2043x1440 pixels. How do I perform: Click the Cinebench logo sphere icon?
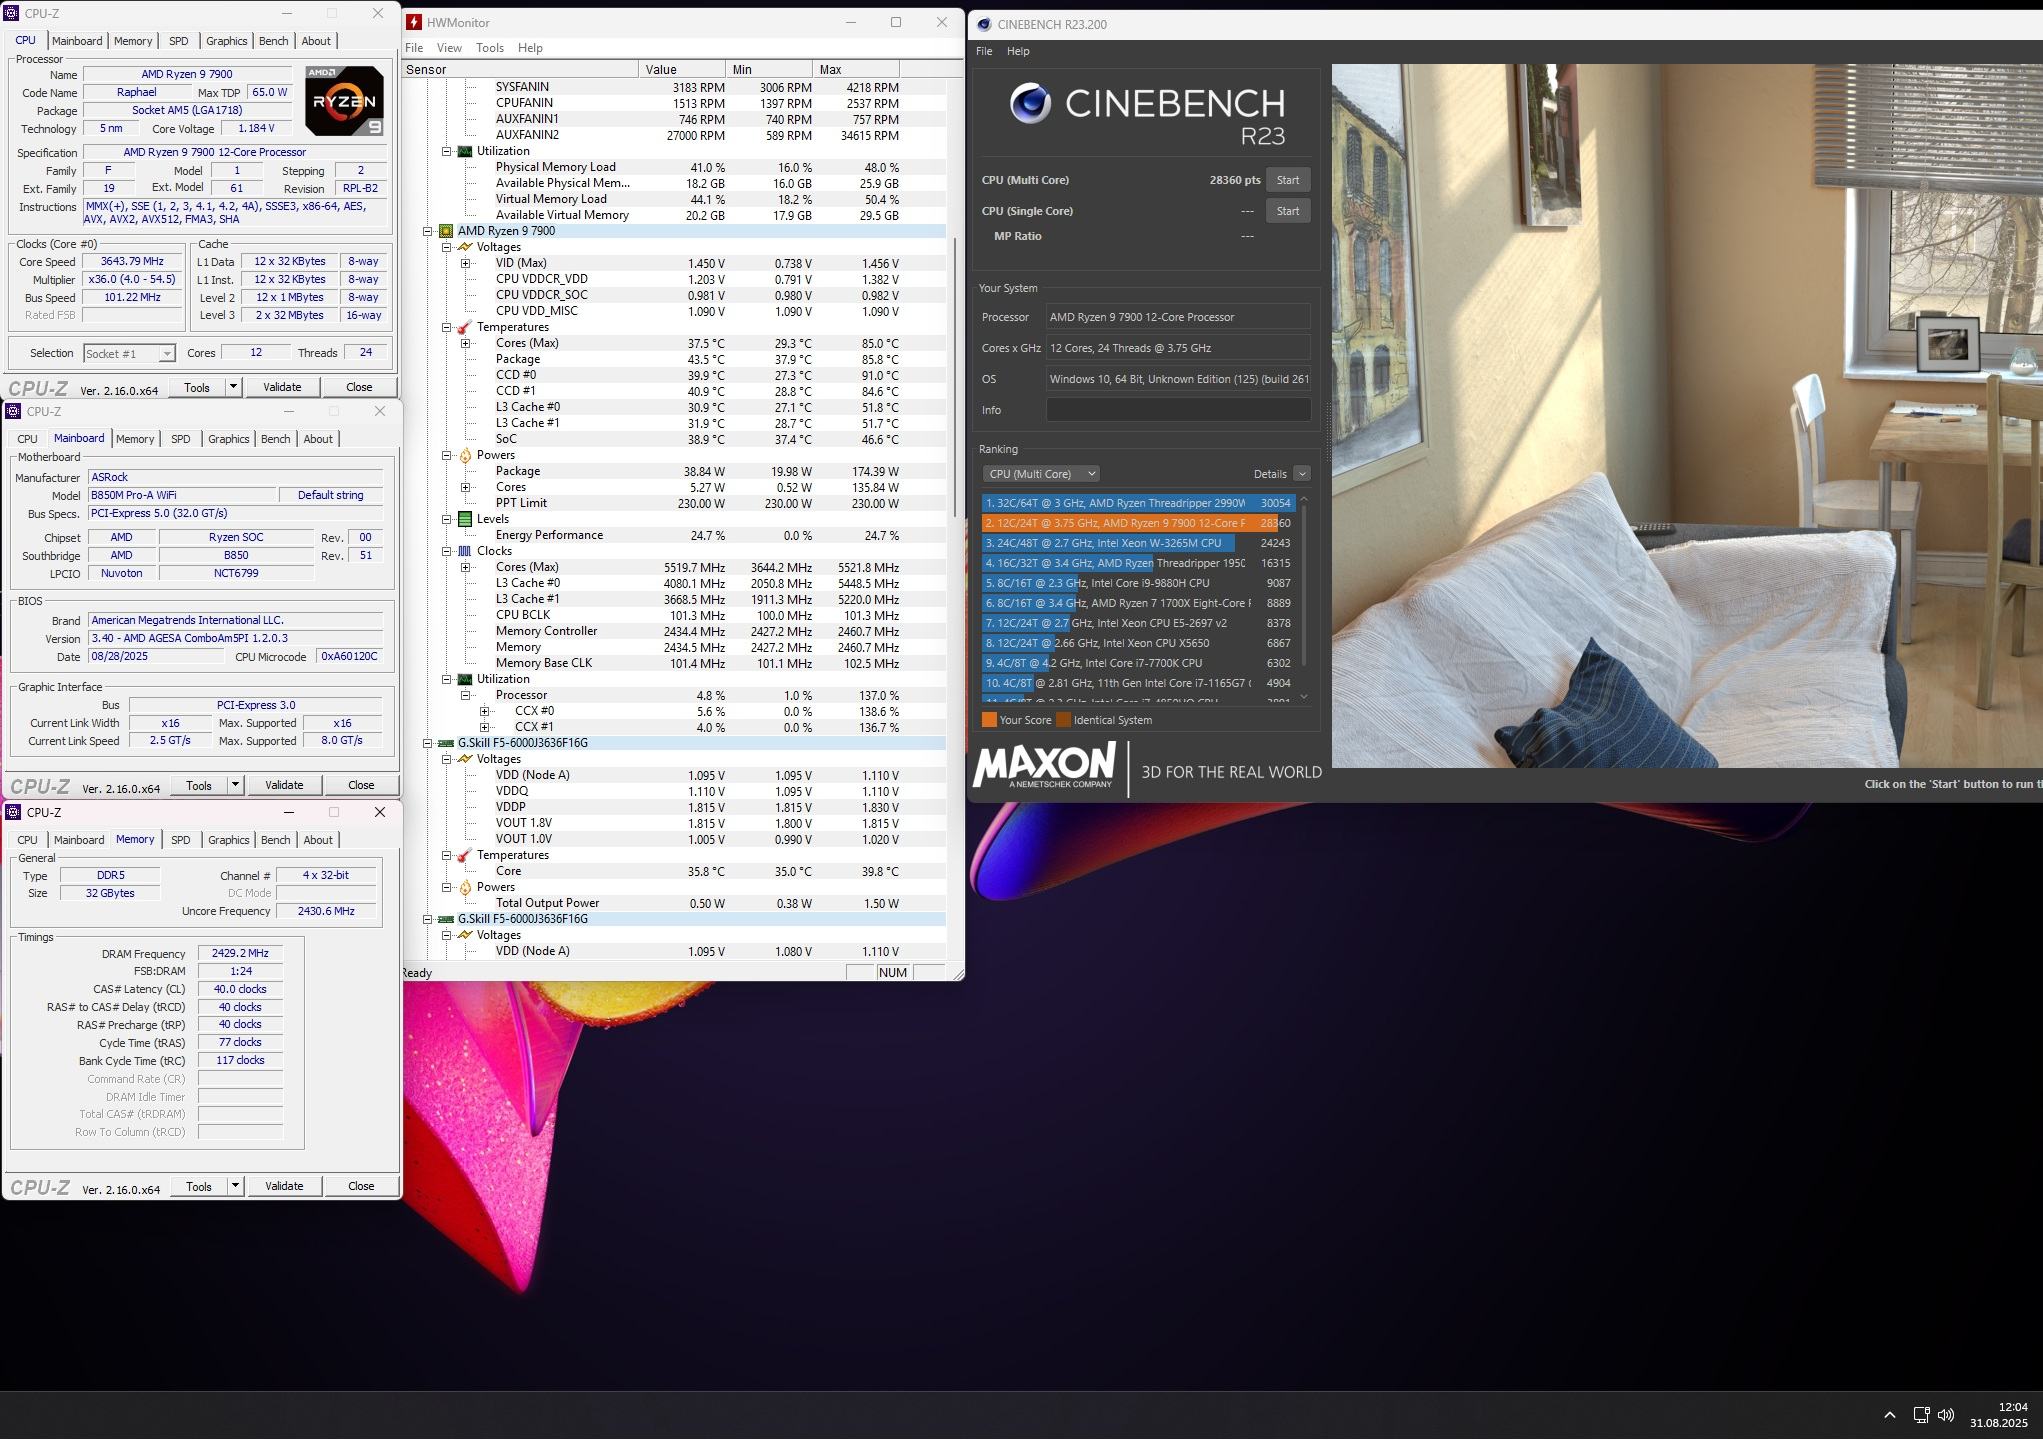(1030, 103)
